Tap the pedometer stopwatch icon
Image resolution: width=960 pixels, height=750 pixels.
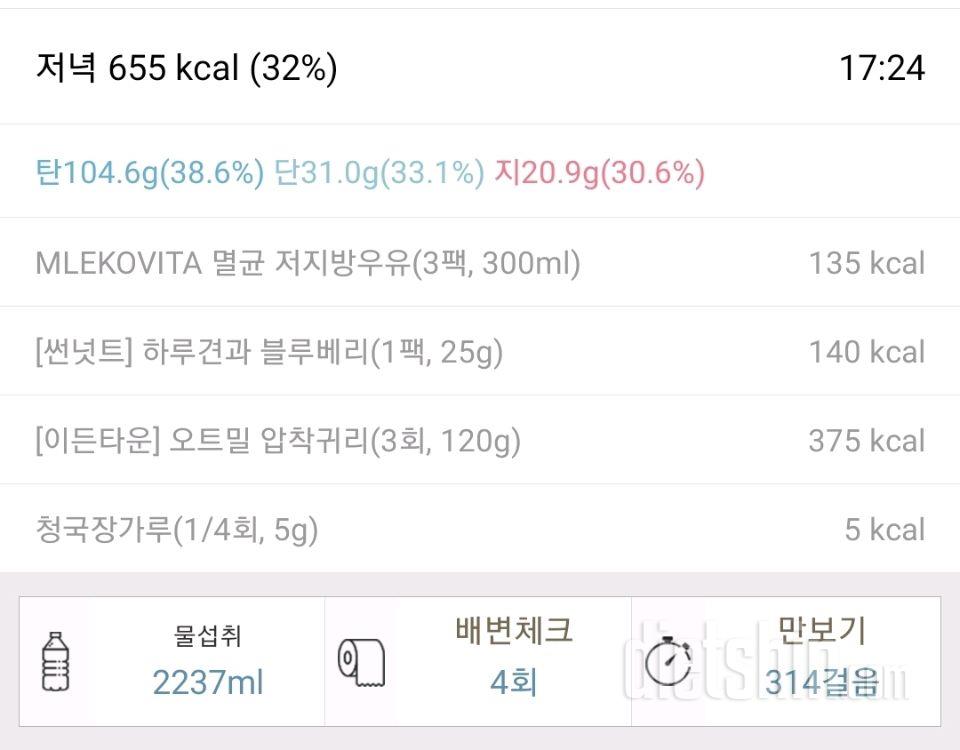[668, 661]
